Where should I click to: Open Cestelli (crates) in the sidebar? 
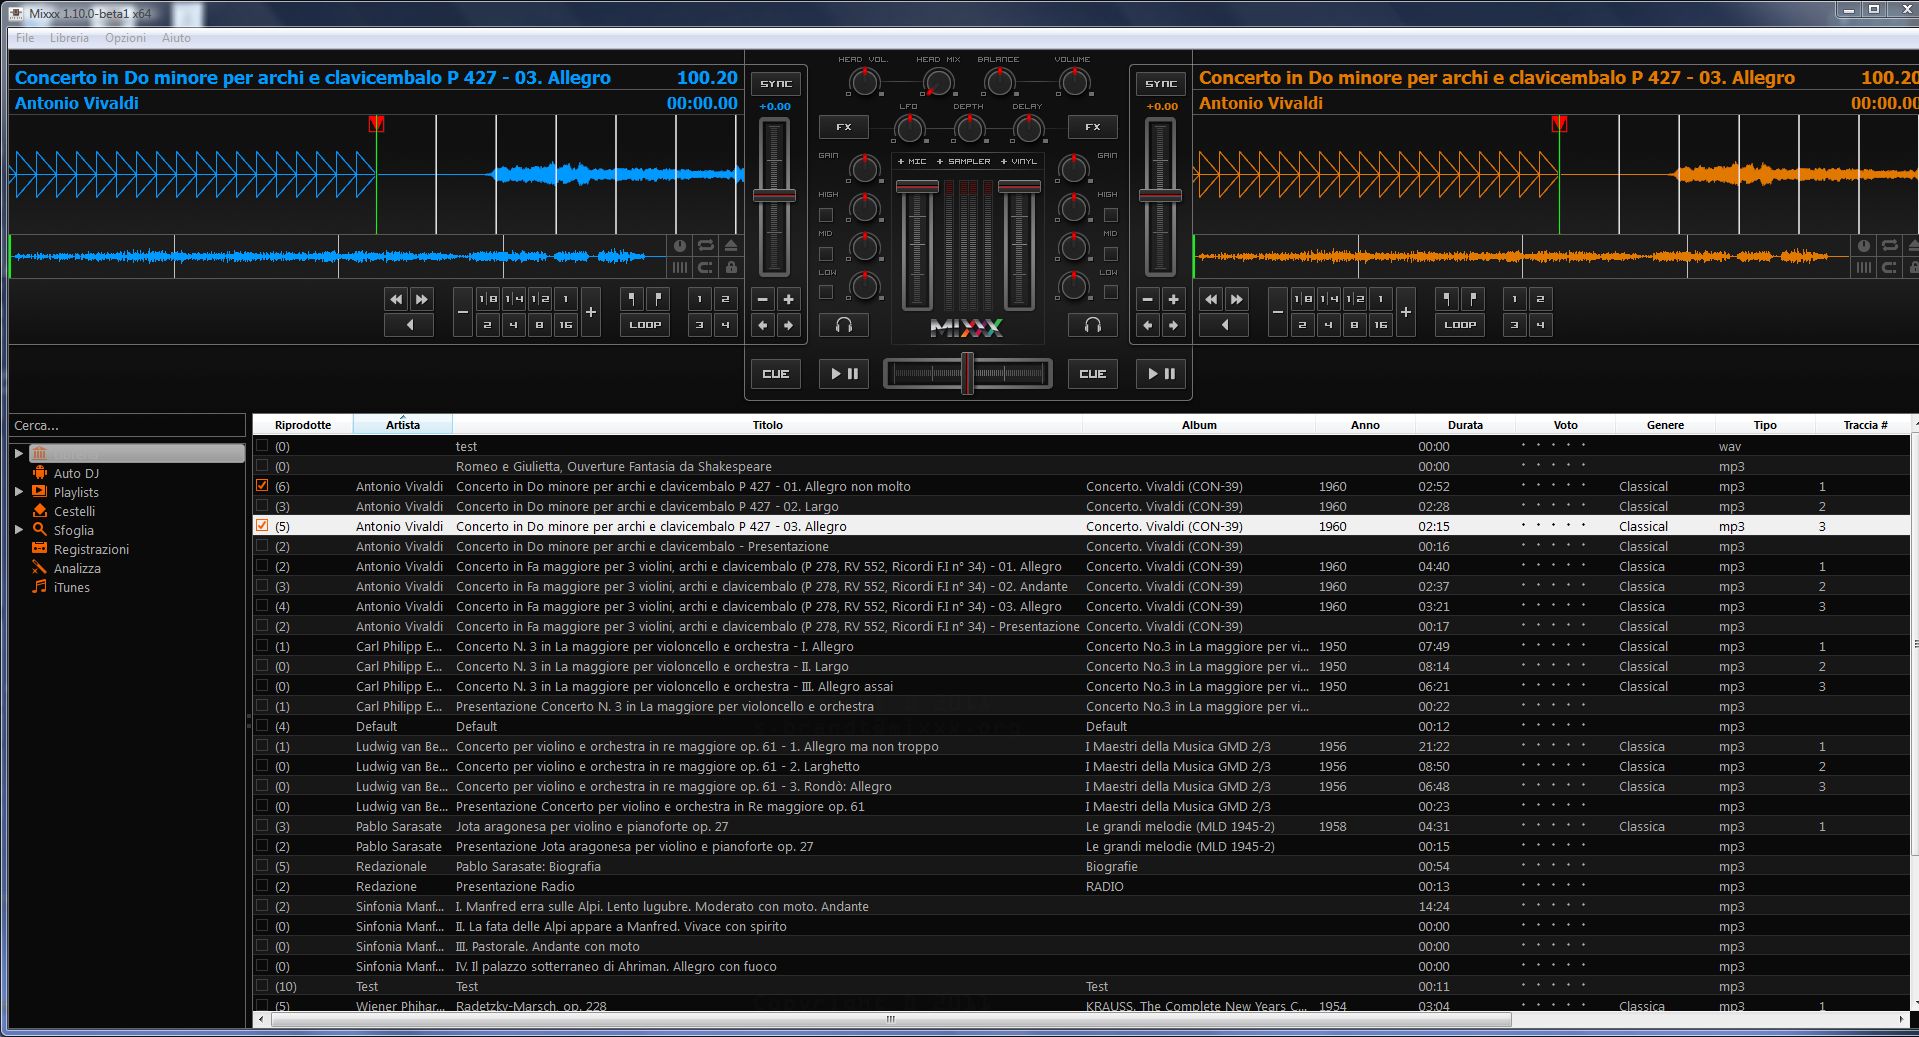click(x=74, y=511)
